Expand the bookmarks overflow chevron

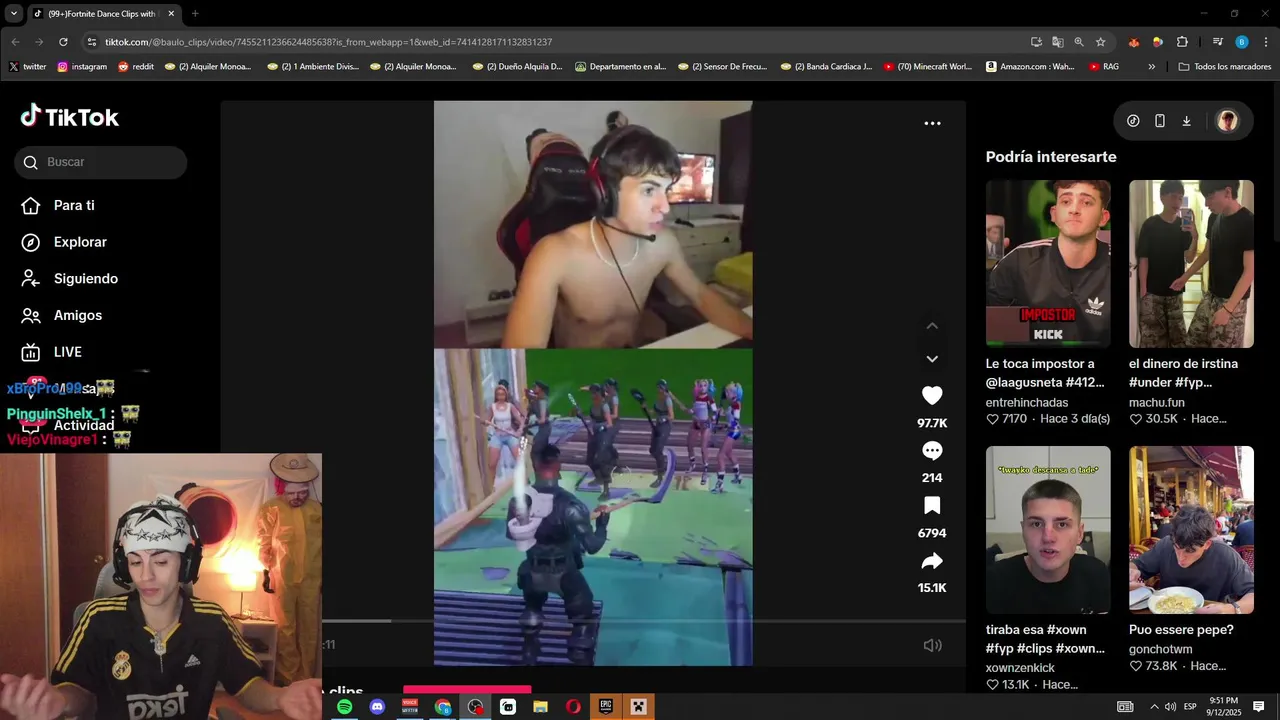click(1151, 67)
